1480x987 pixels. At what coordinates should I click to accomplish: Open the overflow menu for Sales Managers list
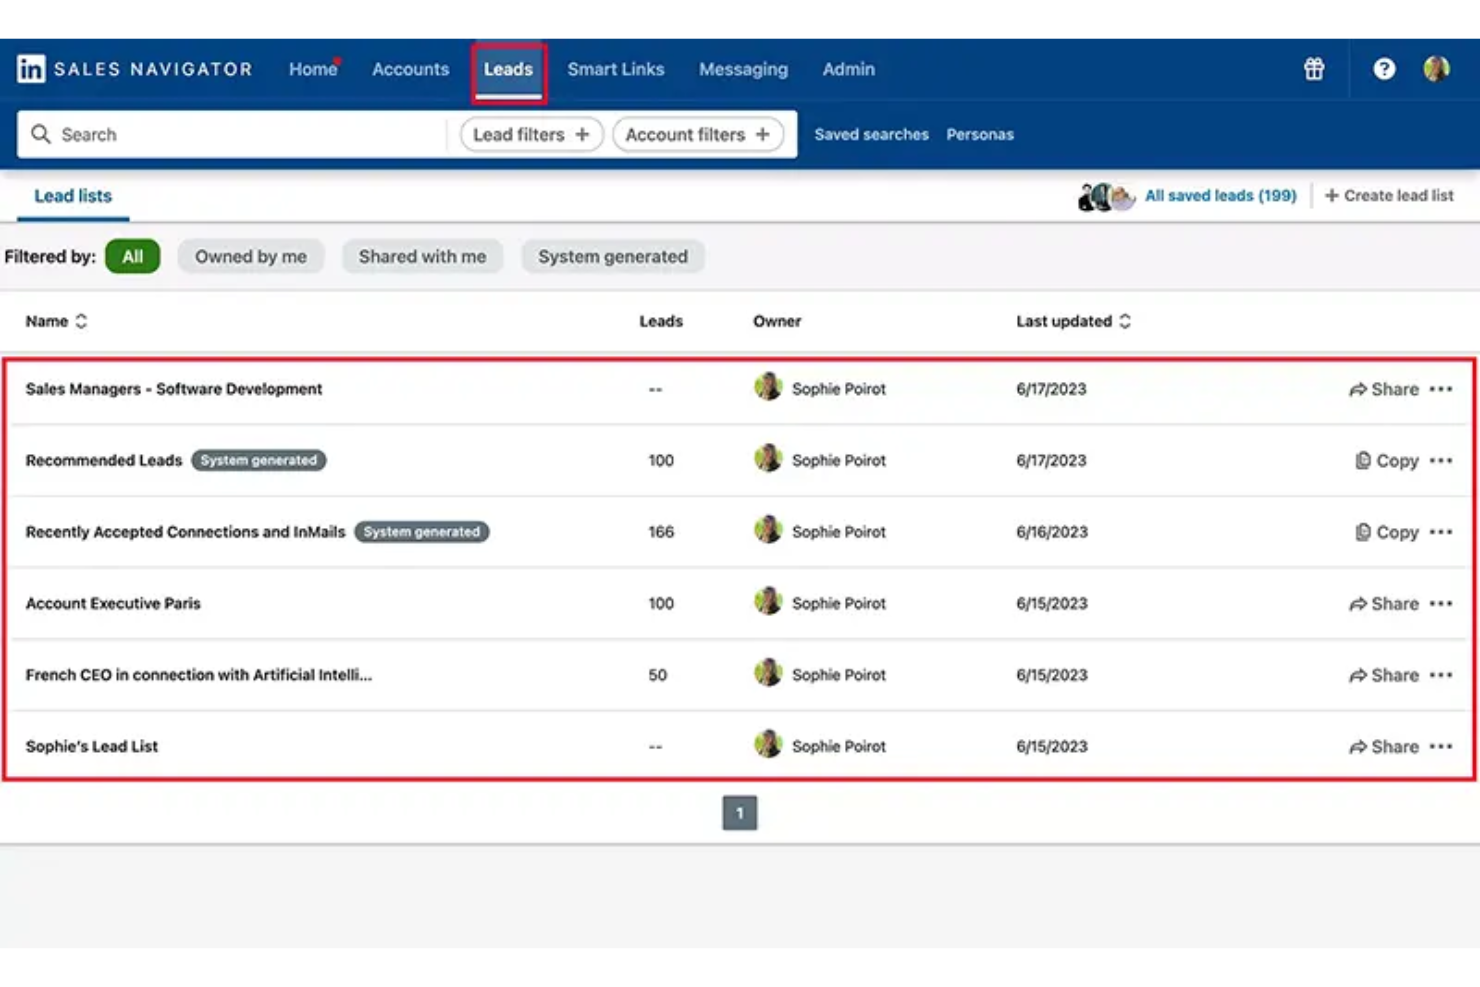click(x=1441, y=389)
